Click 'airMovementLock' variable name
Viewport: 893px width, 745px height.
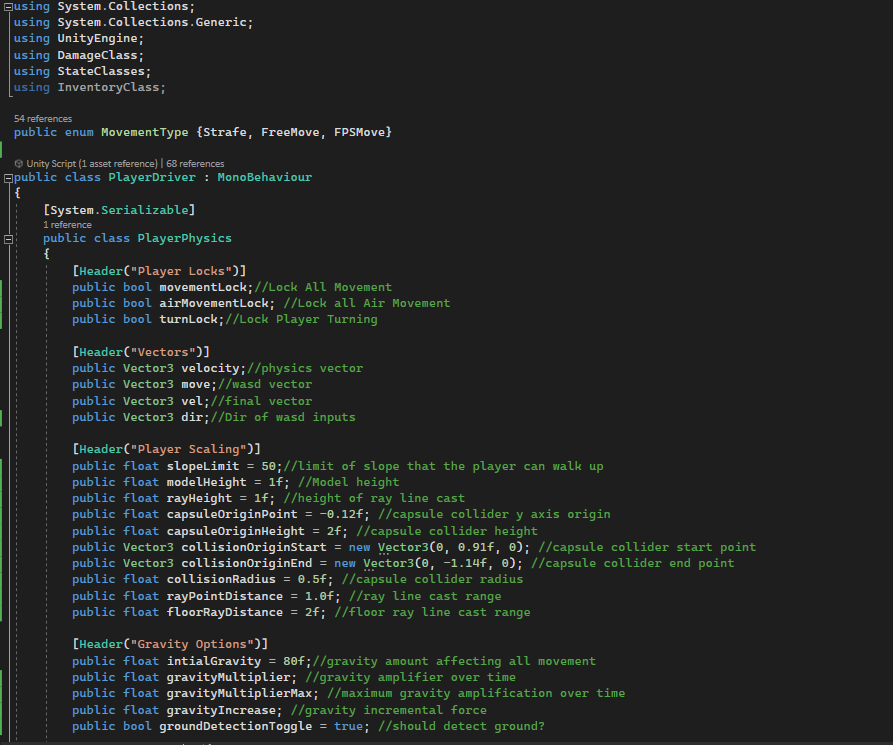(x=214, y=303)
